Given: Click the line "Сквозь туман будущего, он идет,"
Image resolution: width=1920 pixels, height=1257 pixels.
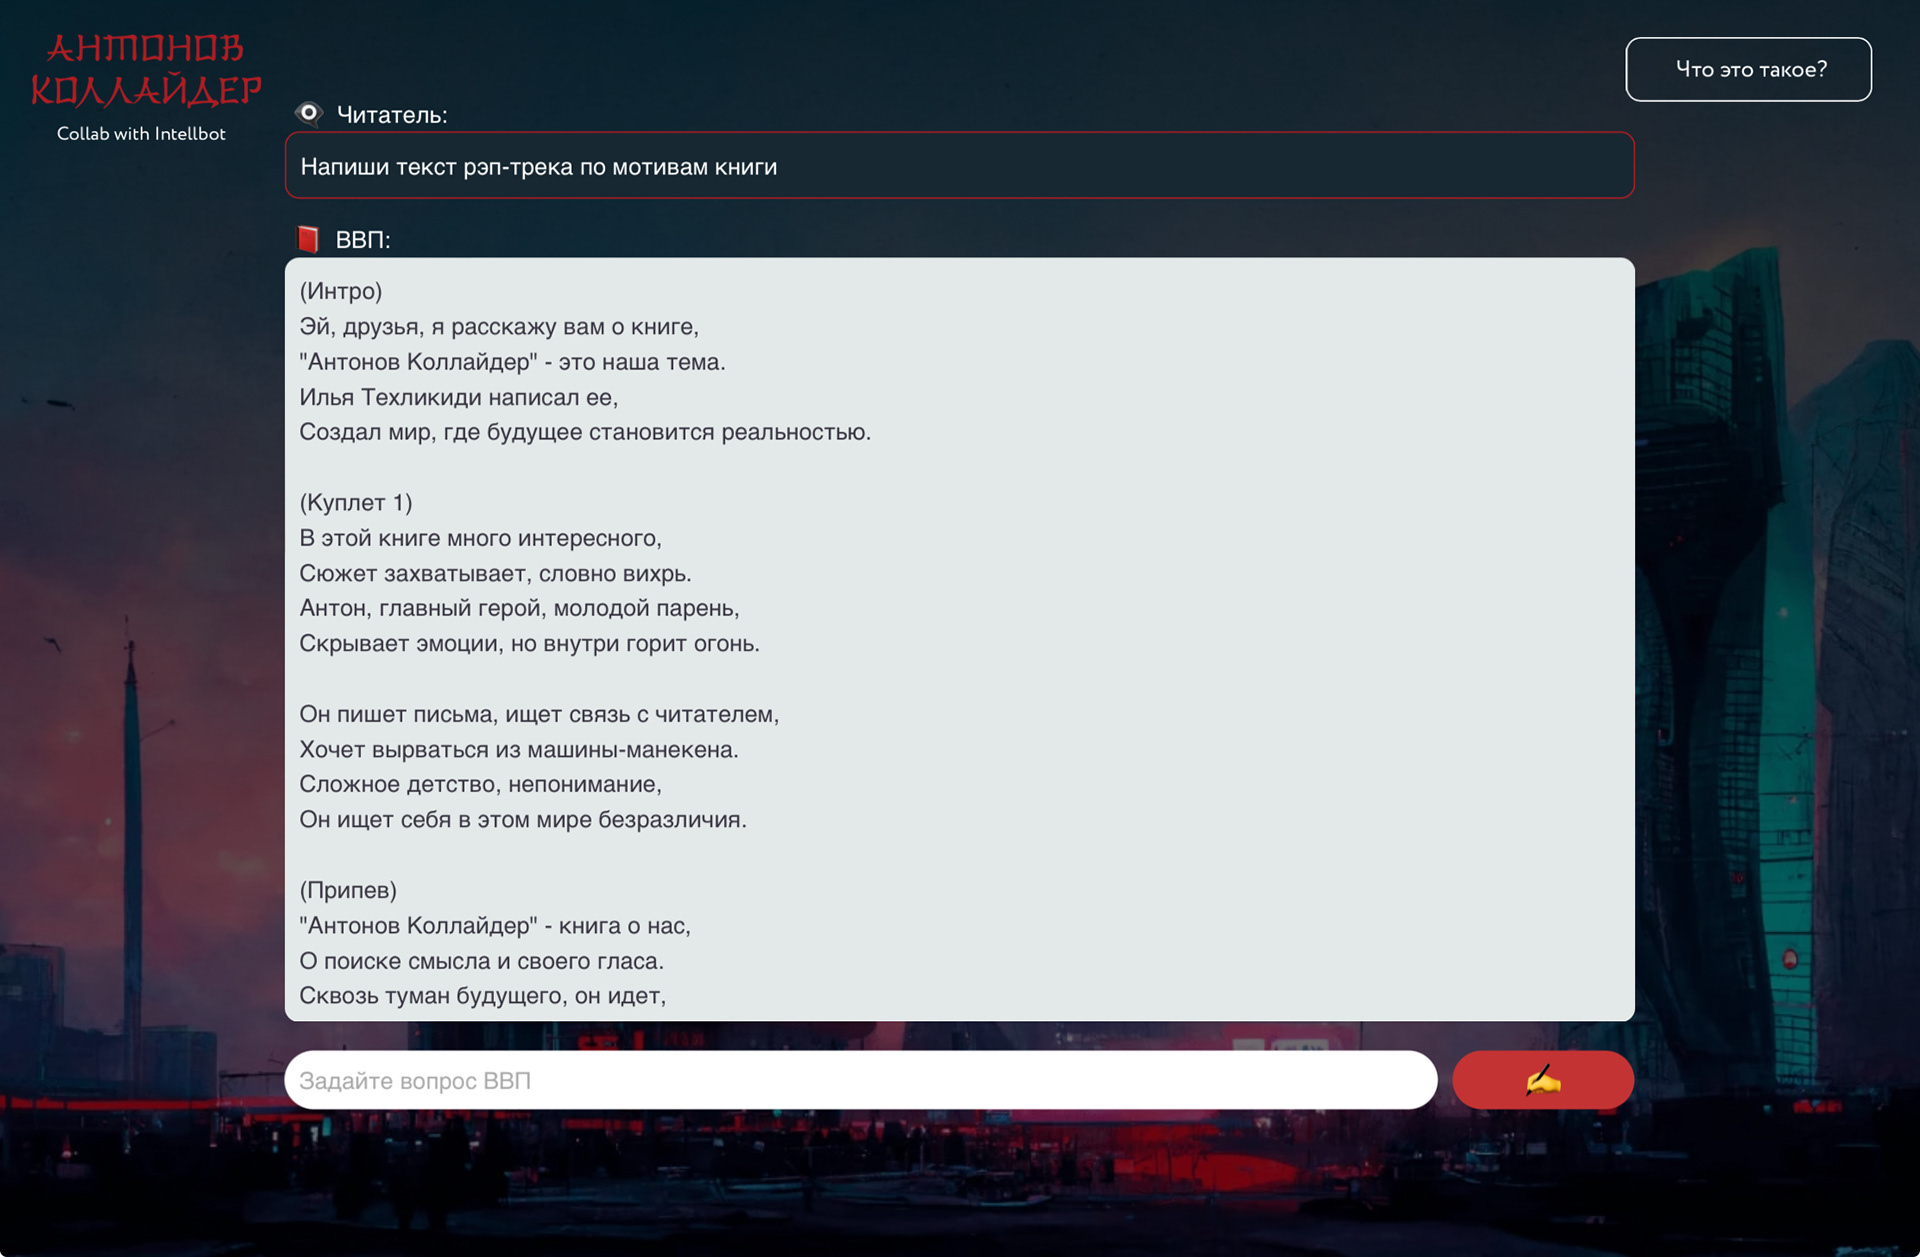Looking at the screenshot, I should click(483, 996).
